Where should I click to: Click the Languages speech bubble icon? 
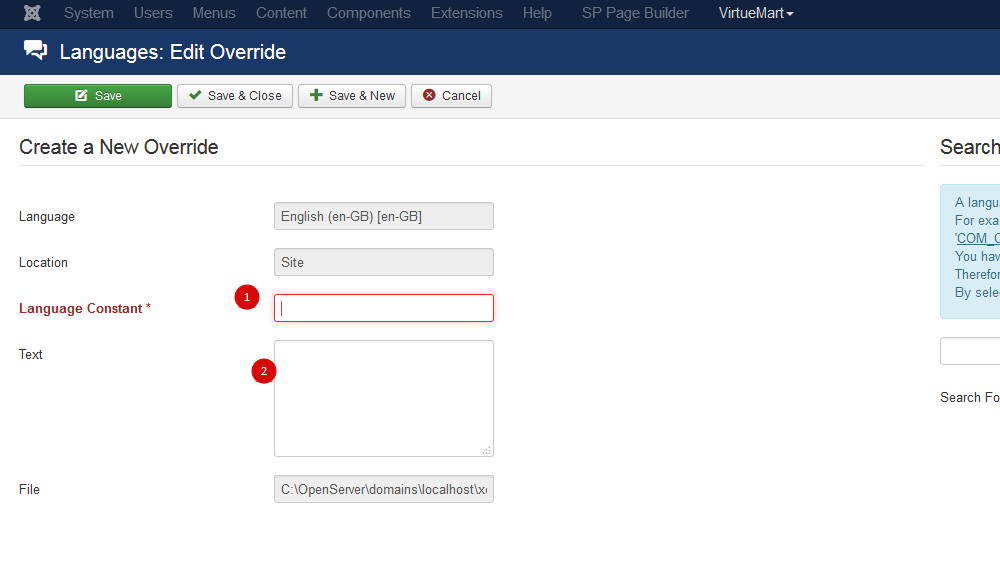click(36, 51)
